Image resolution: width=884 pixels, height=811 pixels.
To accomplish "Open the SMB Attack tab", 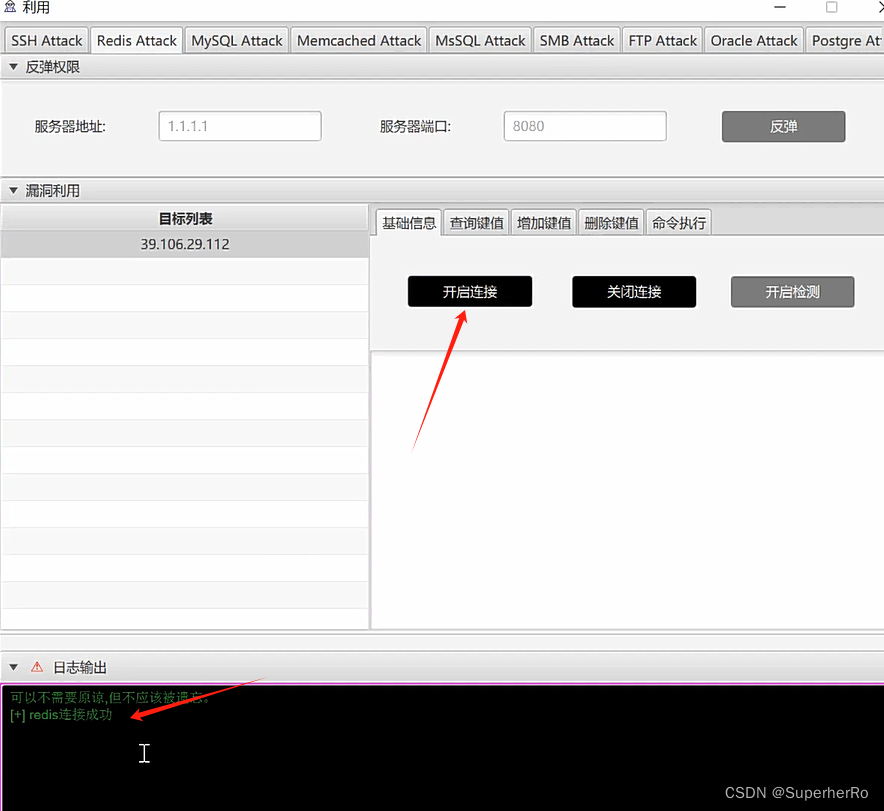I will click(577, 41).
